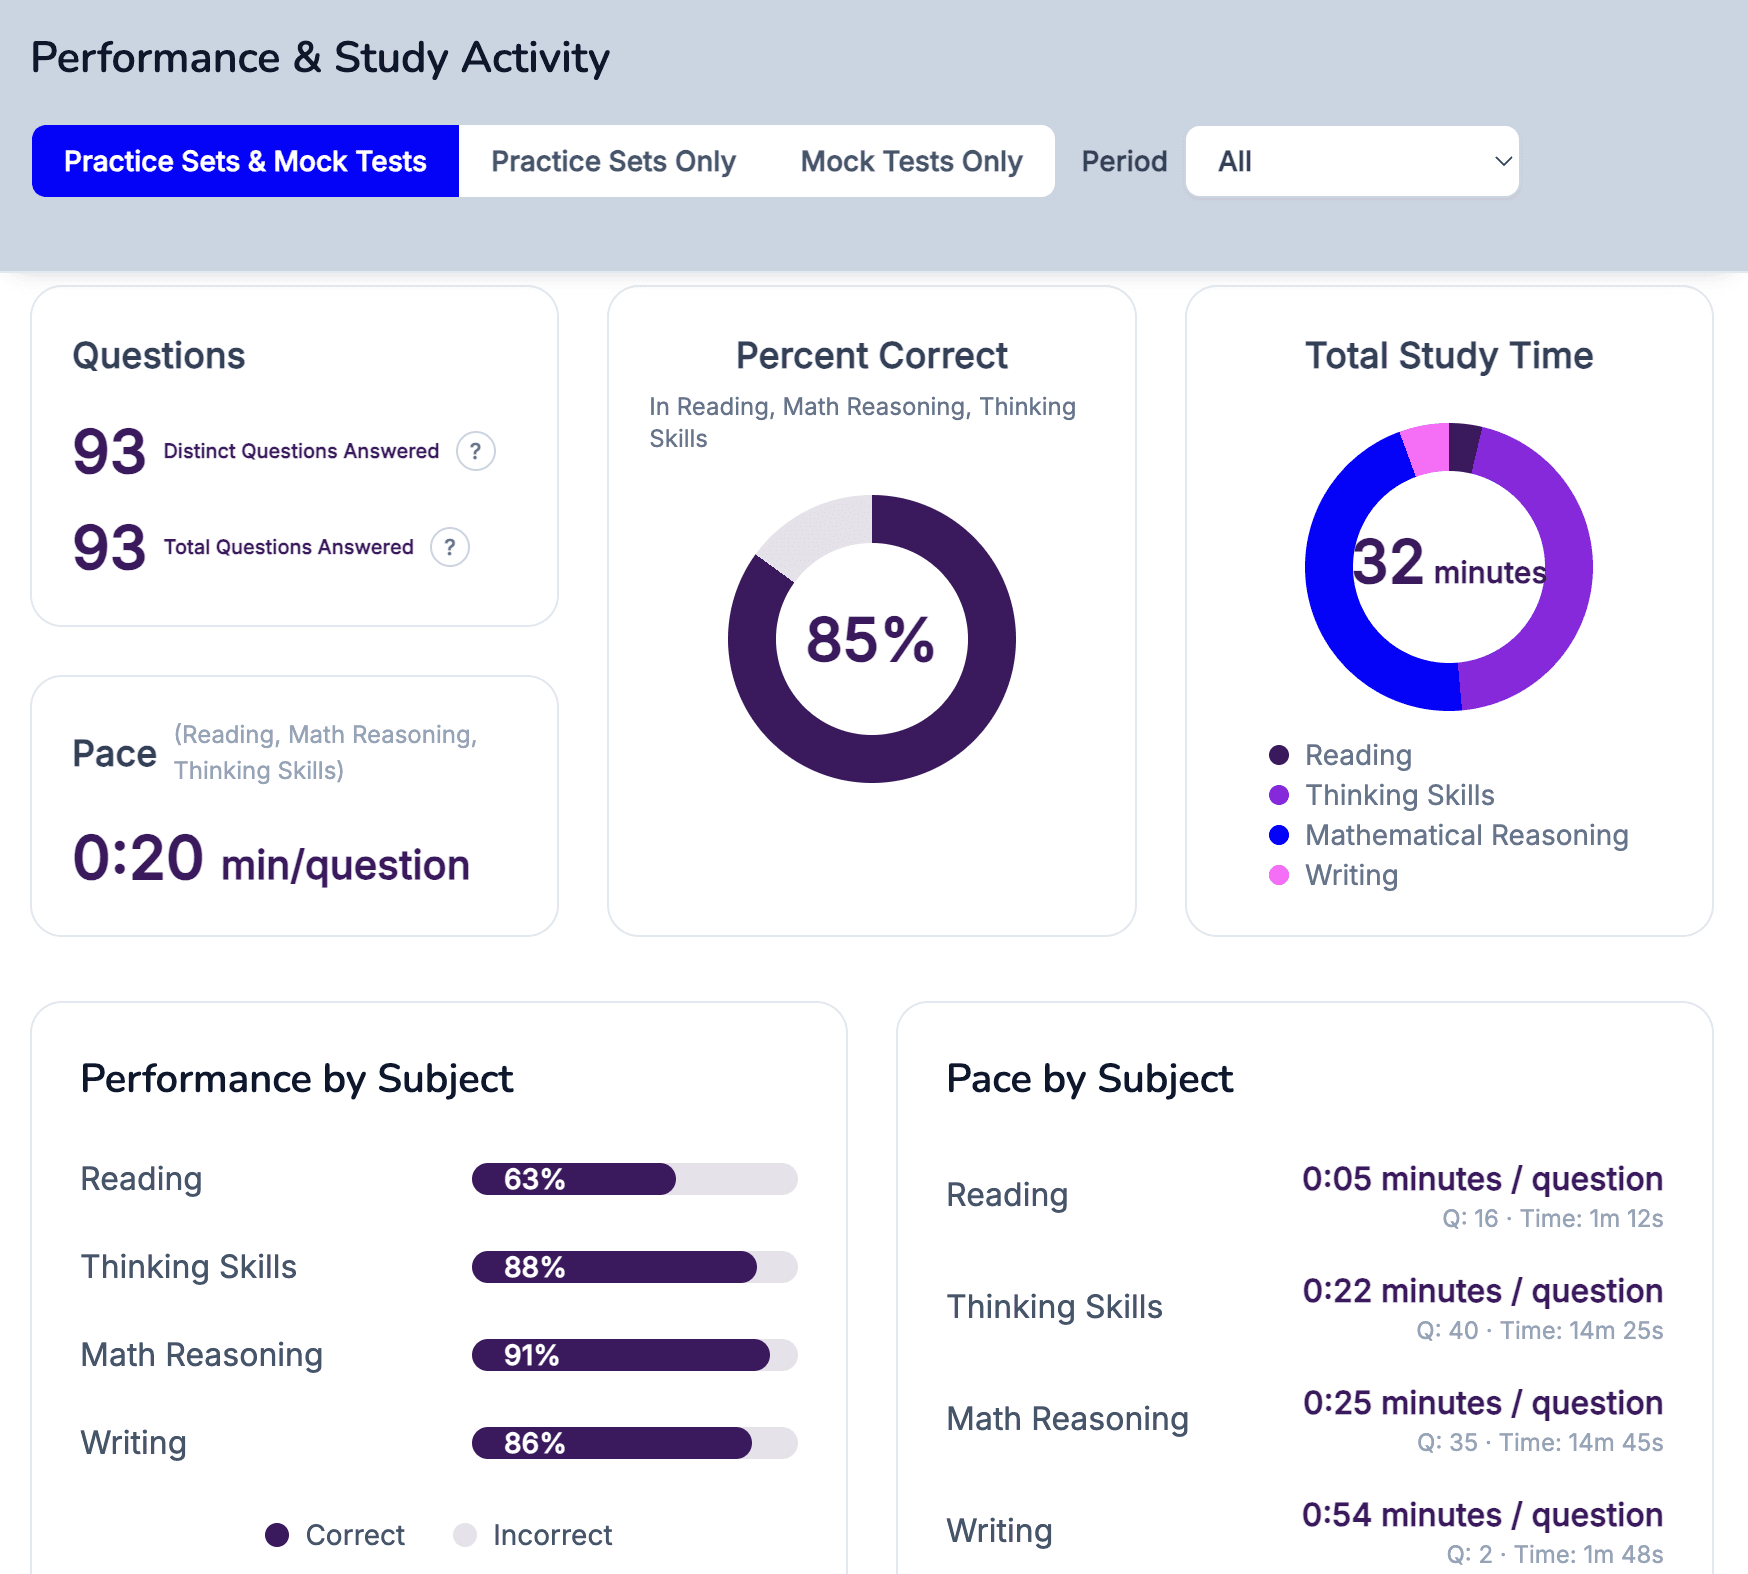Viewport: 1748px width, 1574px height.
Task: Click the Incorrect legend marker
Action: (x=466, y=1535)
